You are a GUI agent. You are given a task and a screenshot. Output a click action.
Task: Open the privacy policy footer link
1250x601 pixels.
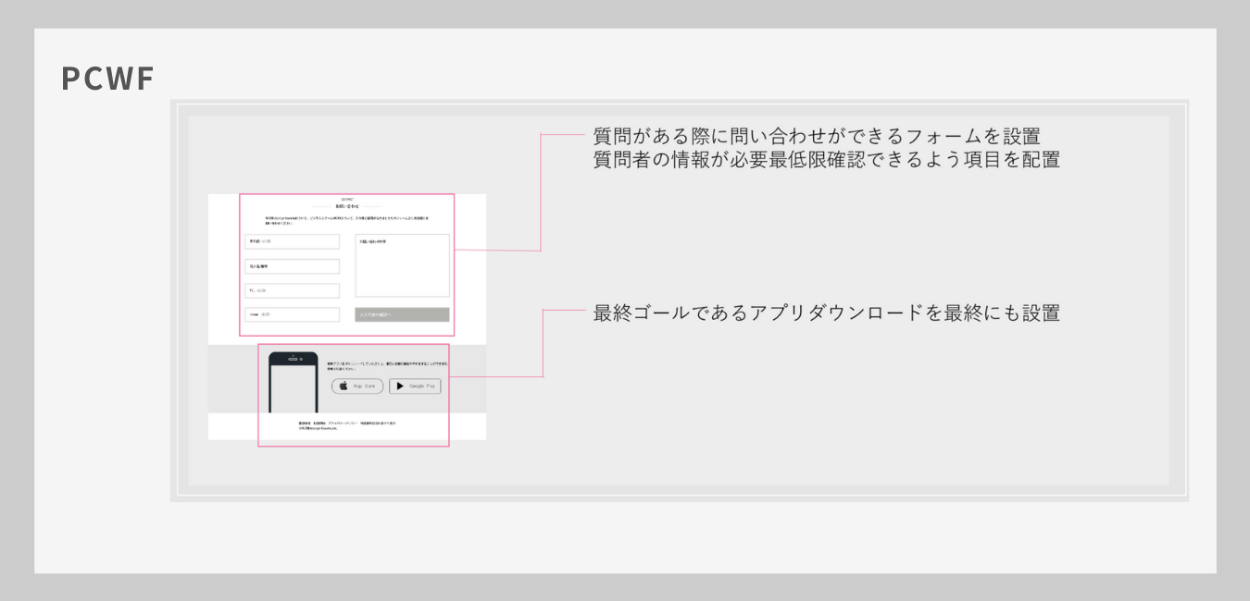pyautogui.click(x=343, y=423)
